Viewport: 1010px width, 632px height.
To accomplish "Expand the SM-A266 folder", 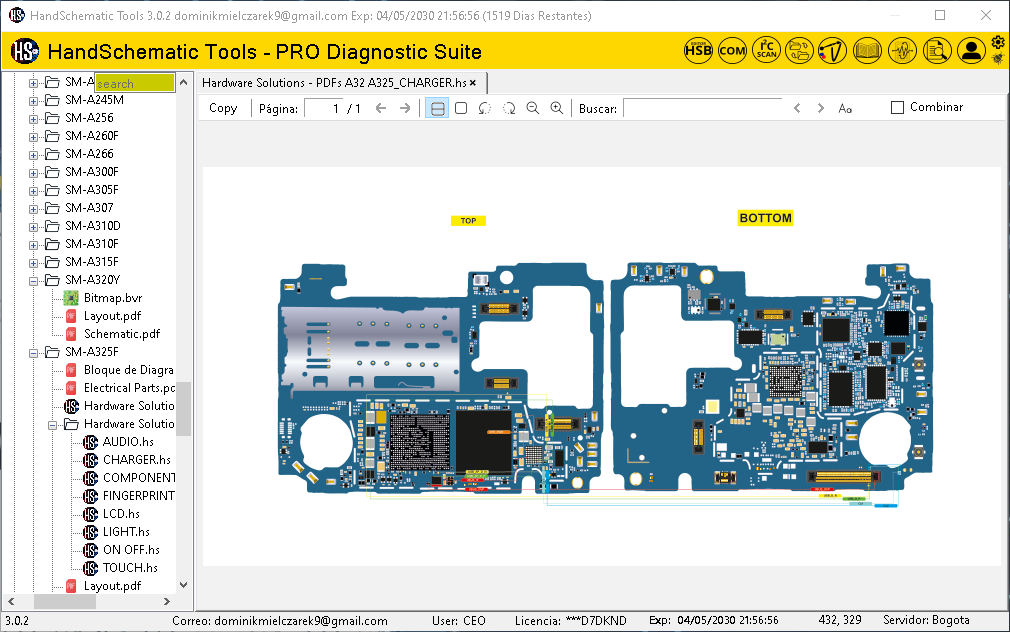I will [x=33, y=155].
